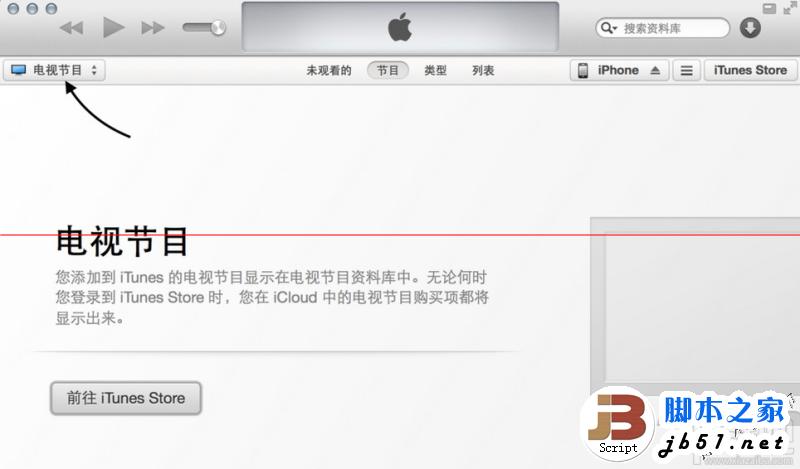Switch to the 未观看的 tab
Viewport: 800px width, 469px height.
(329, 70)
